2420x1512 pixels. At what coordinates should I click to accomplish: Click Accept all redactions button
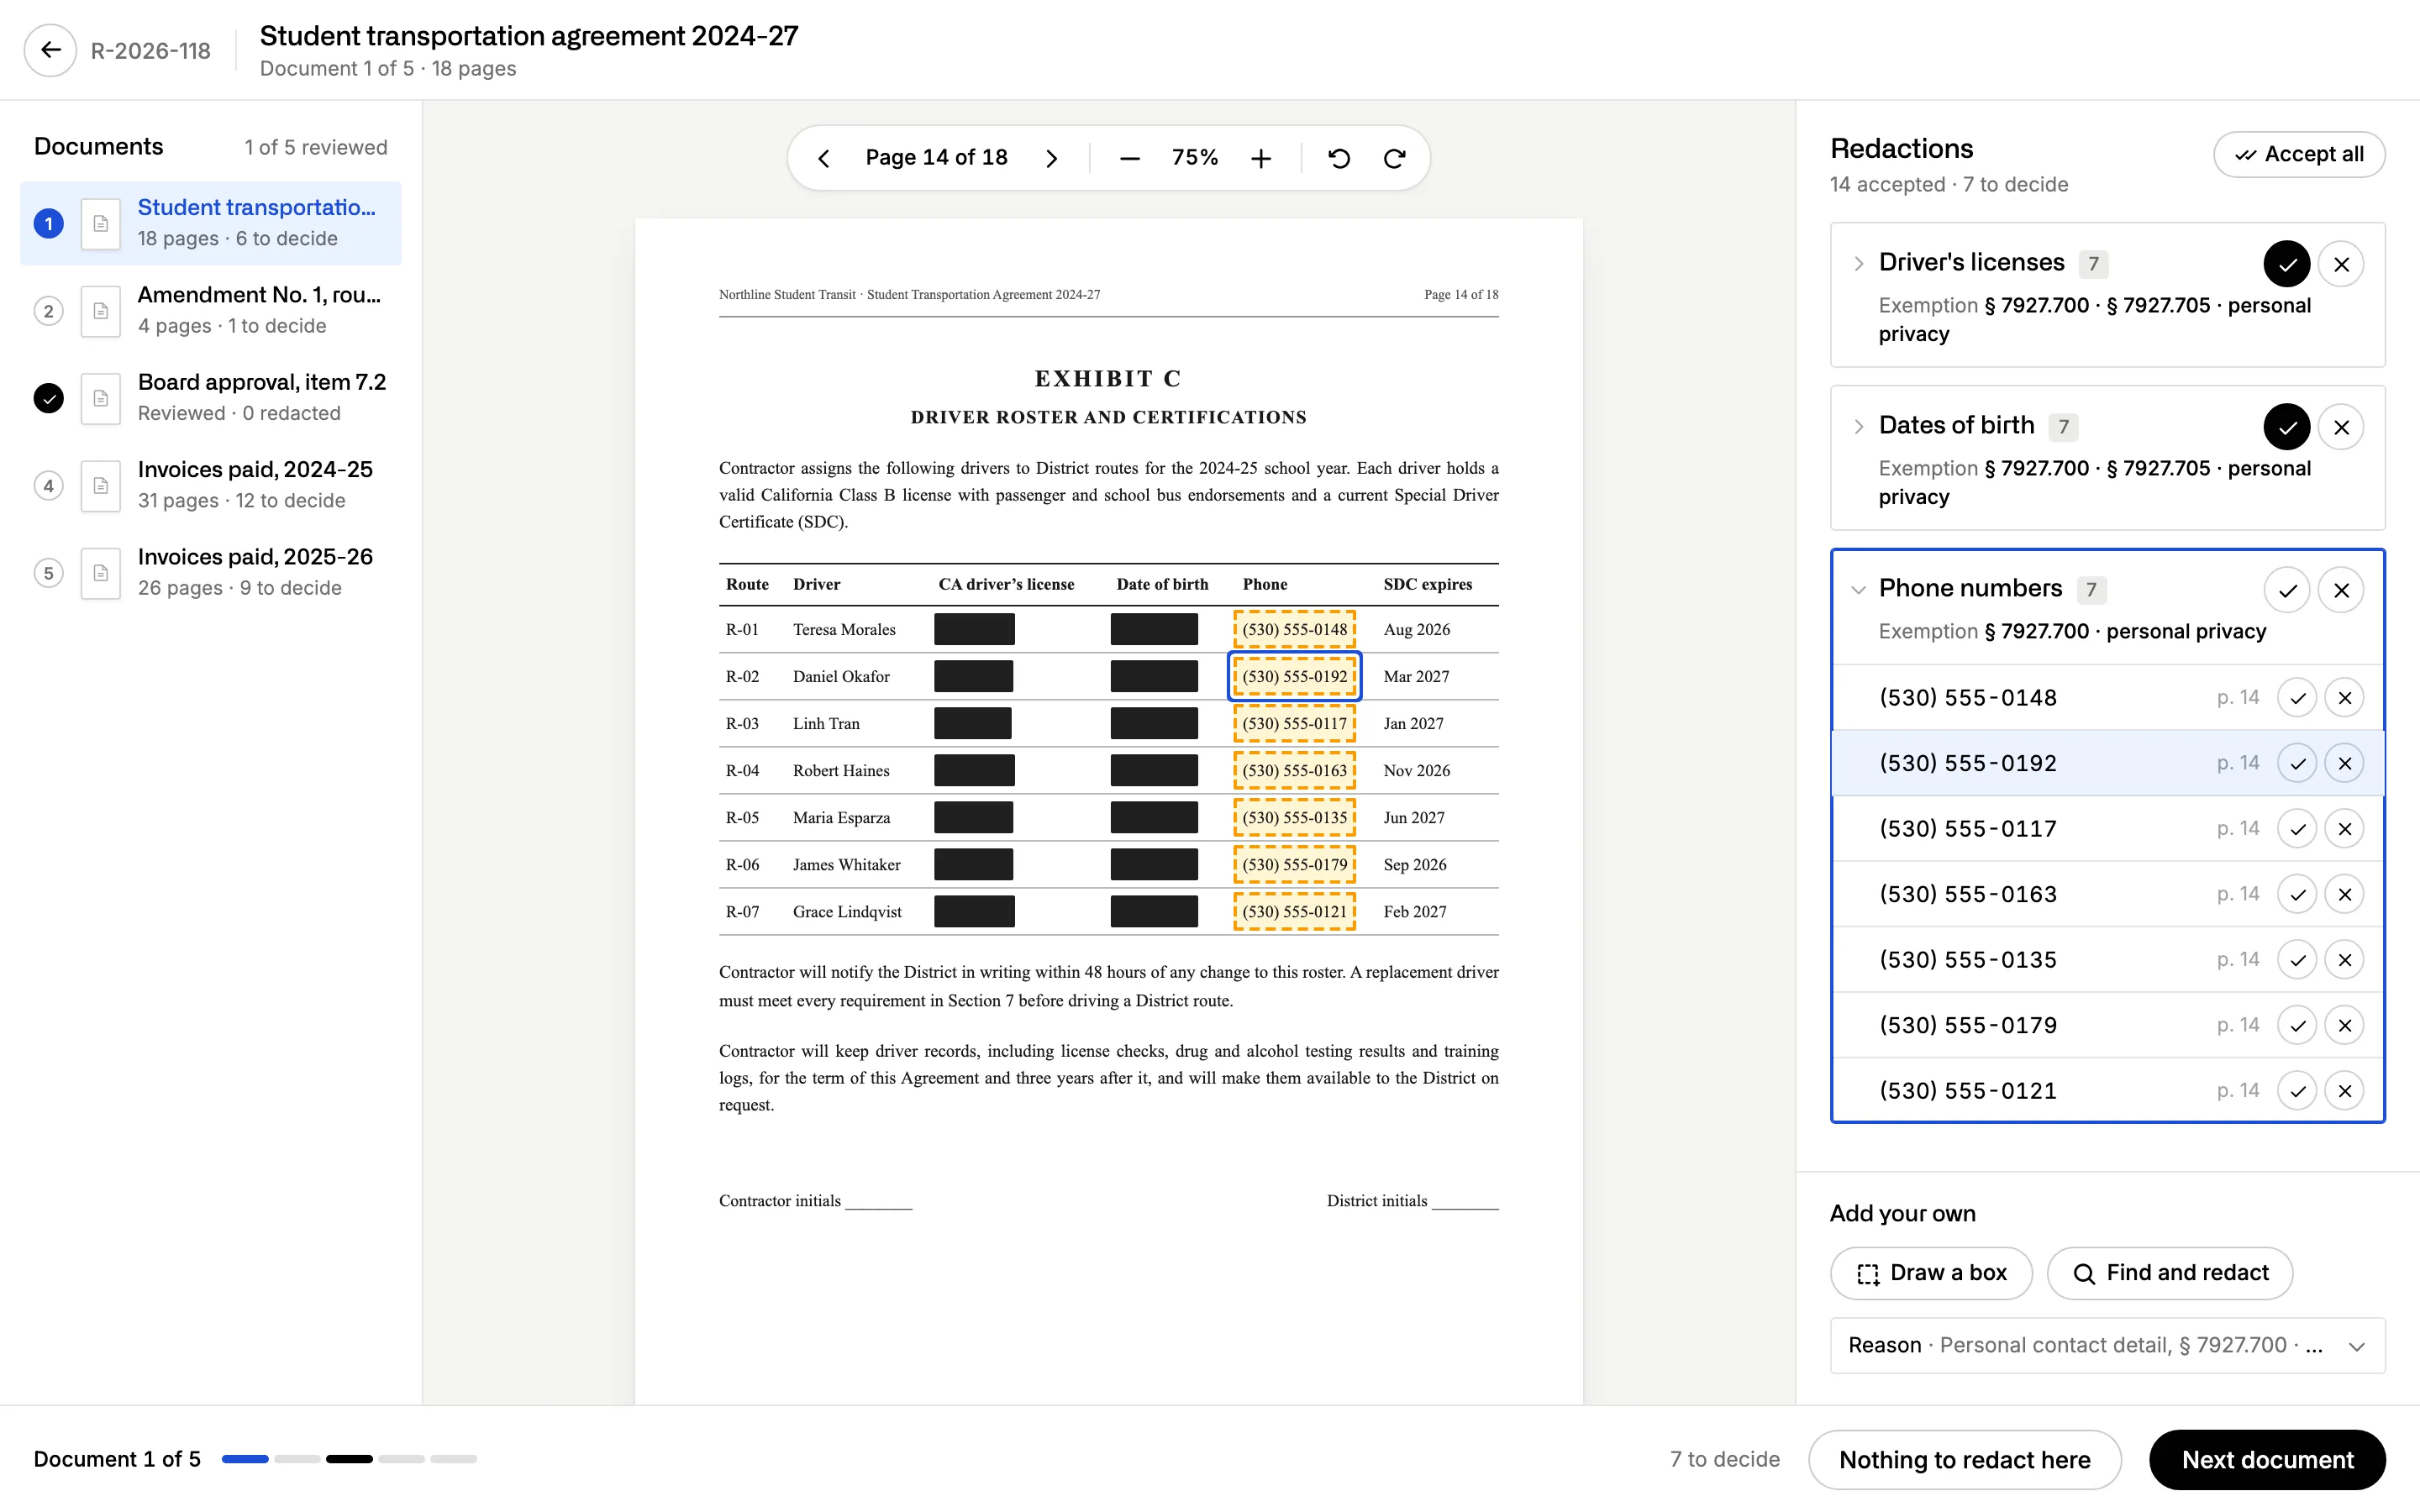coord(2299,154)
